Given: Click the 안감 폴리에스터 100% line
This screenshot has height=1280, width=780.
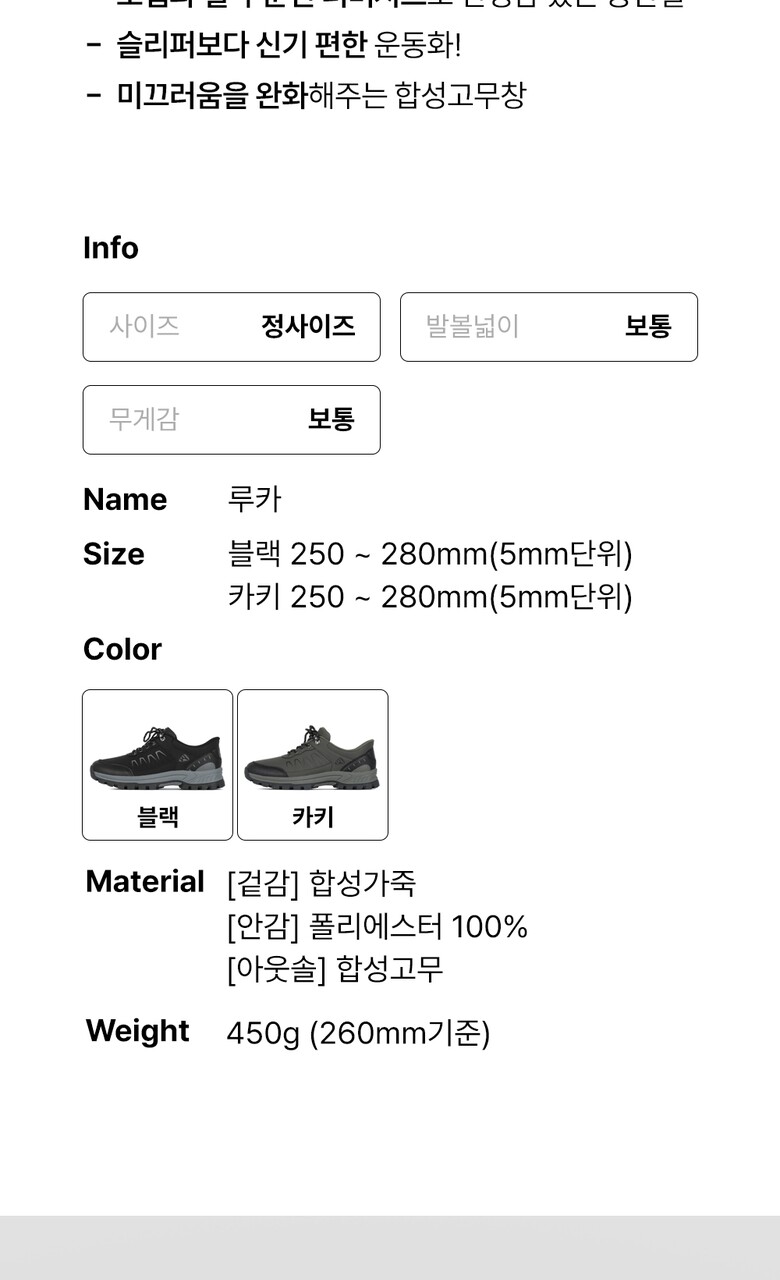Looking at the screenshot, I should point(377,927).
